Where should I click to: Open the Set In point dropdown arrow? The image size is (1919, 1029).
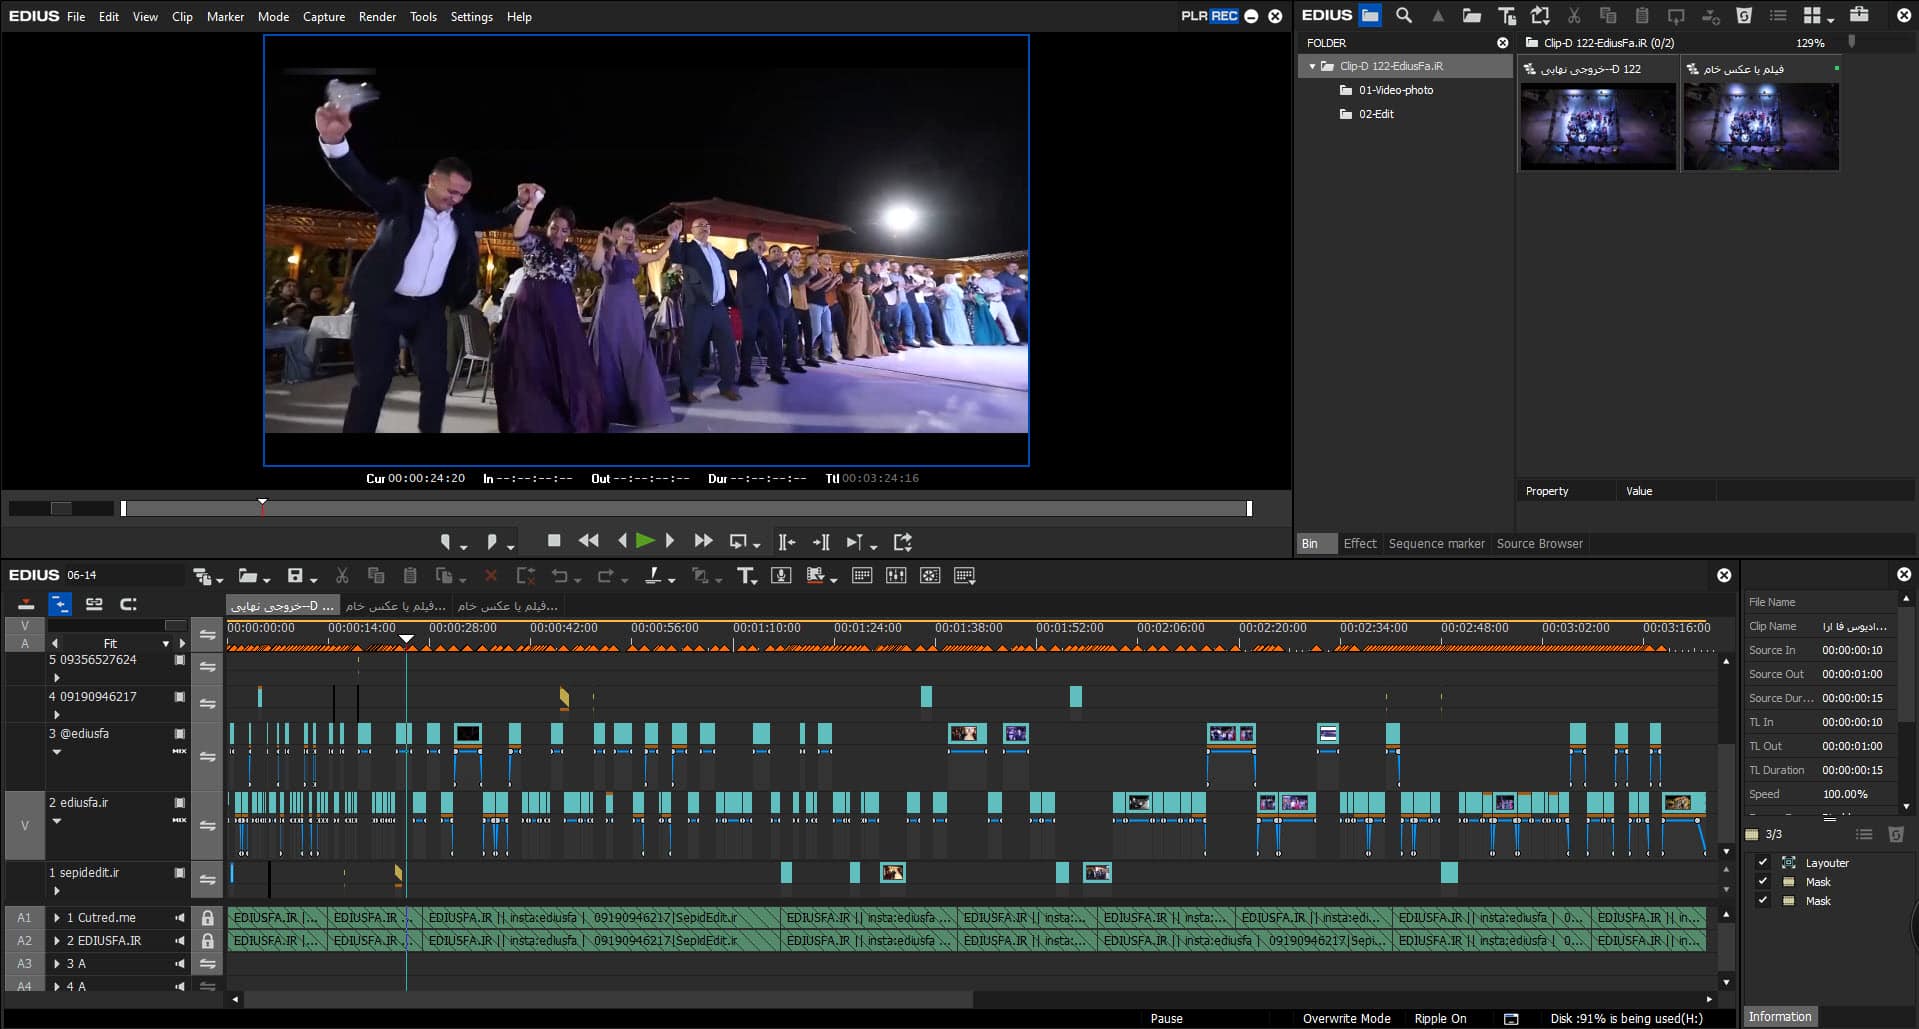pos(463,546)
